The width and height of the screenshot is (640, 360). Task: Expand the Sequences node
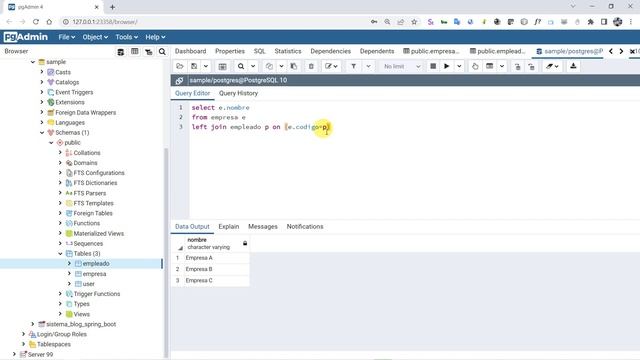coord(60,244)
